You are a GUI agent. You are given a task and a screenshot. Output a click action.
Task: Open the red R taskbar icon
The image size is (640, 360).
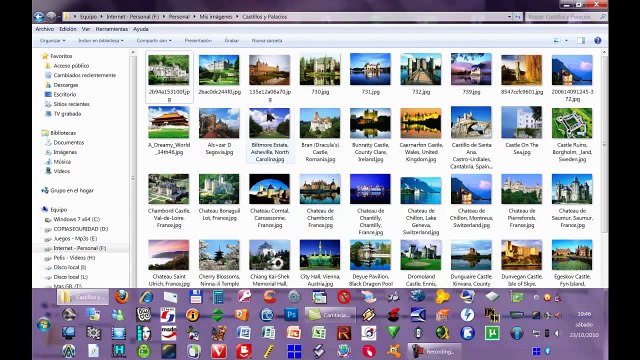[344, 333]
